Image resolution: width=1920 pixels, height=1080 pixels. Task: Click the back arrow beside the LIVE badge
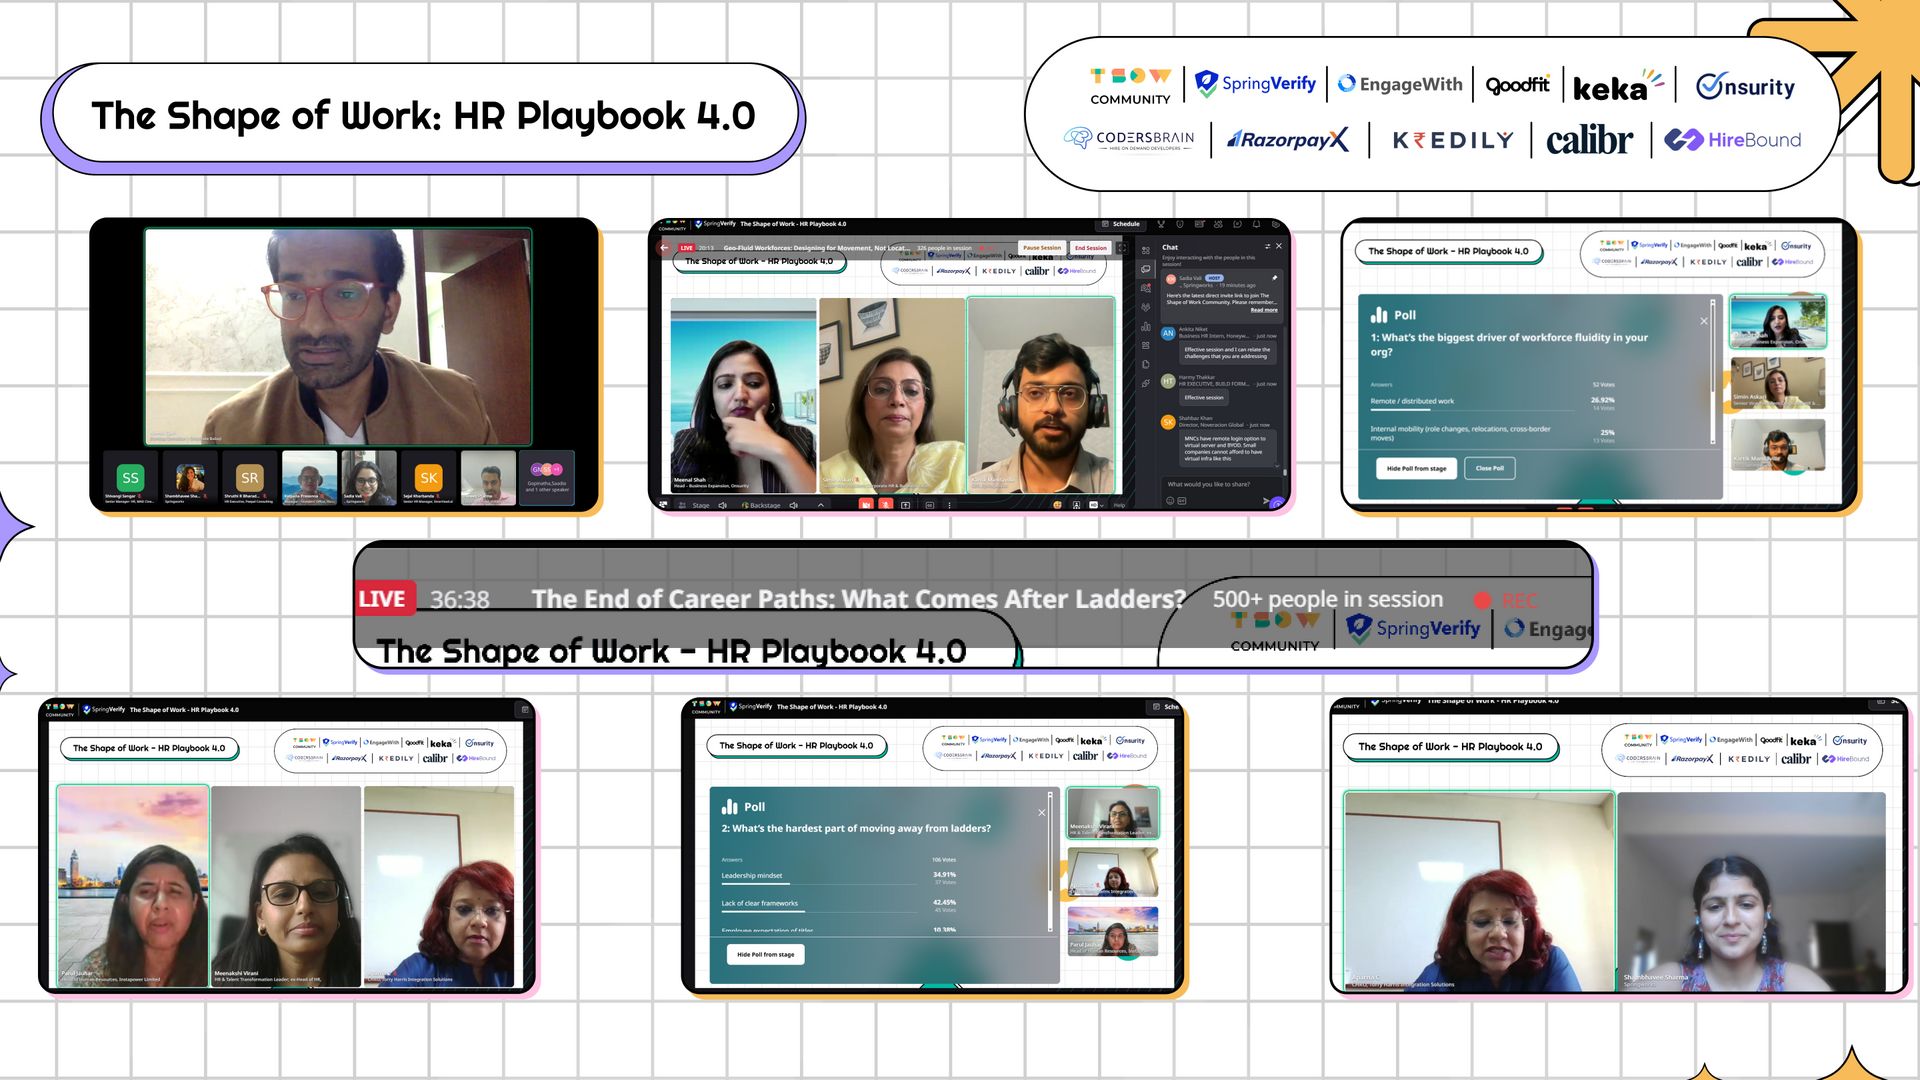click(663, 247)
